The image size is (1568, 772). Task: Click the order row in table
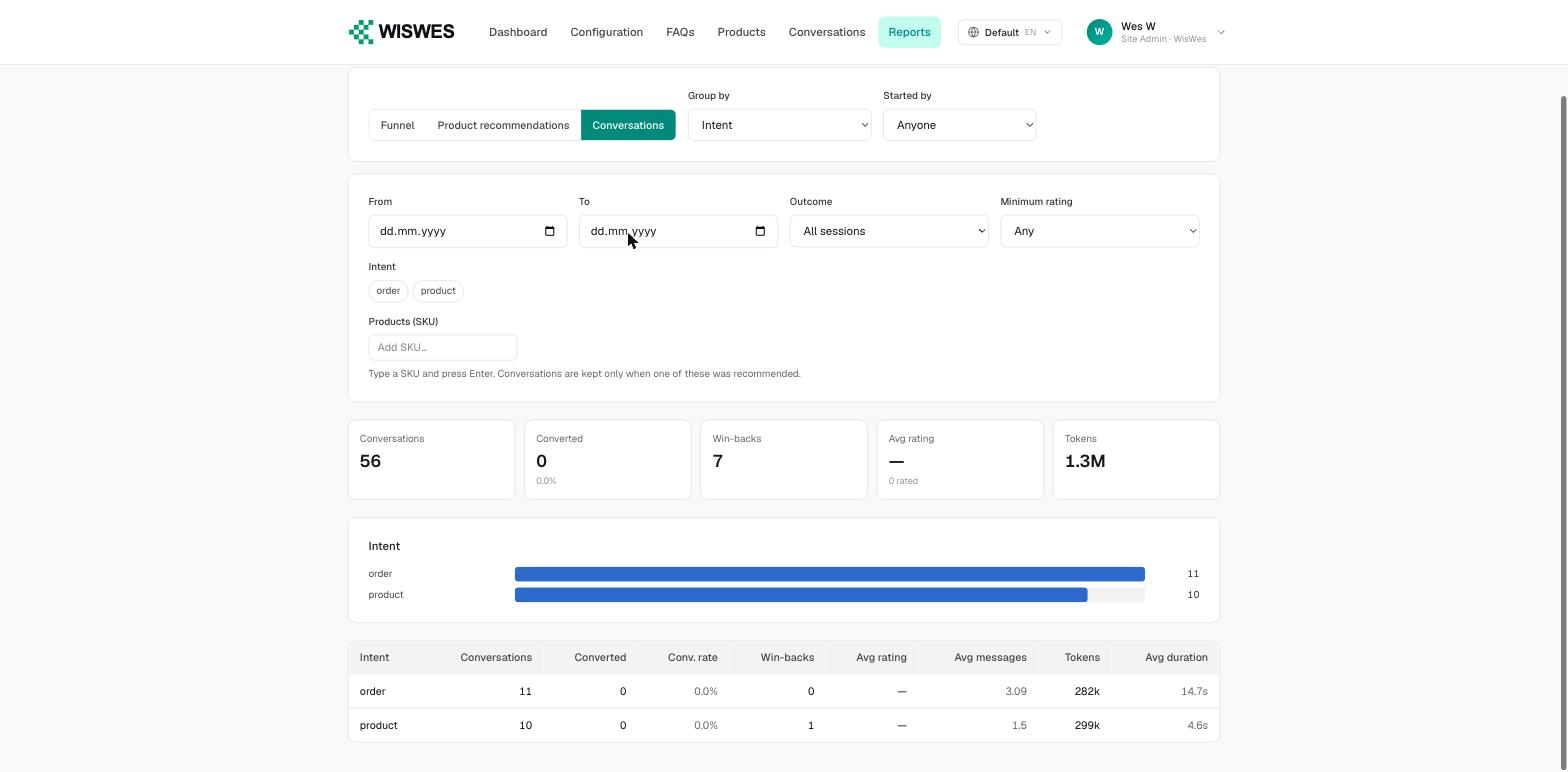pos(784,691)
